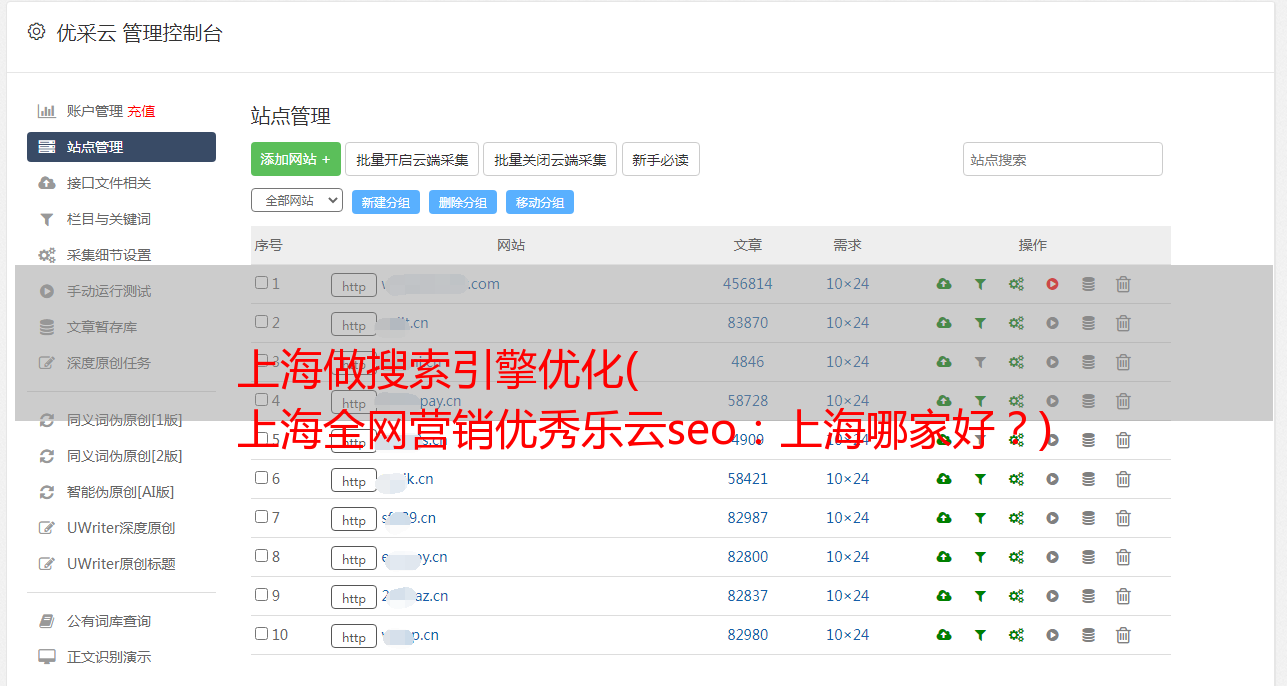
Task: Click the red run icon in row 1
Action: coord(1052,284)
